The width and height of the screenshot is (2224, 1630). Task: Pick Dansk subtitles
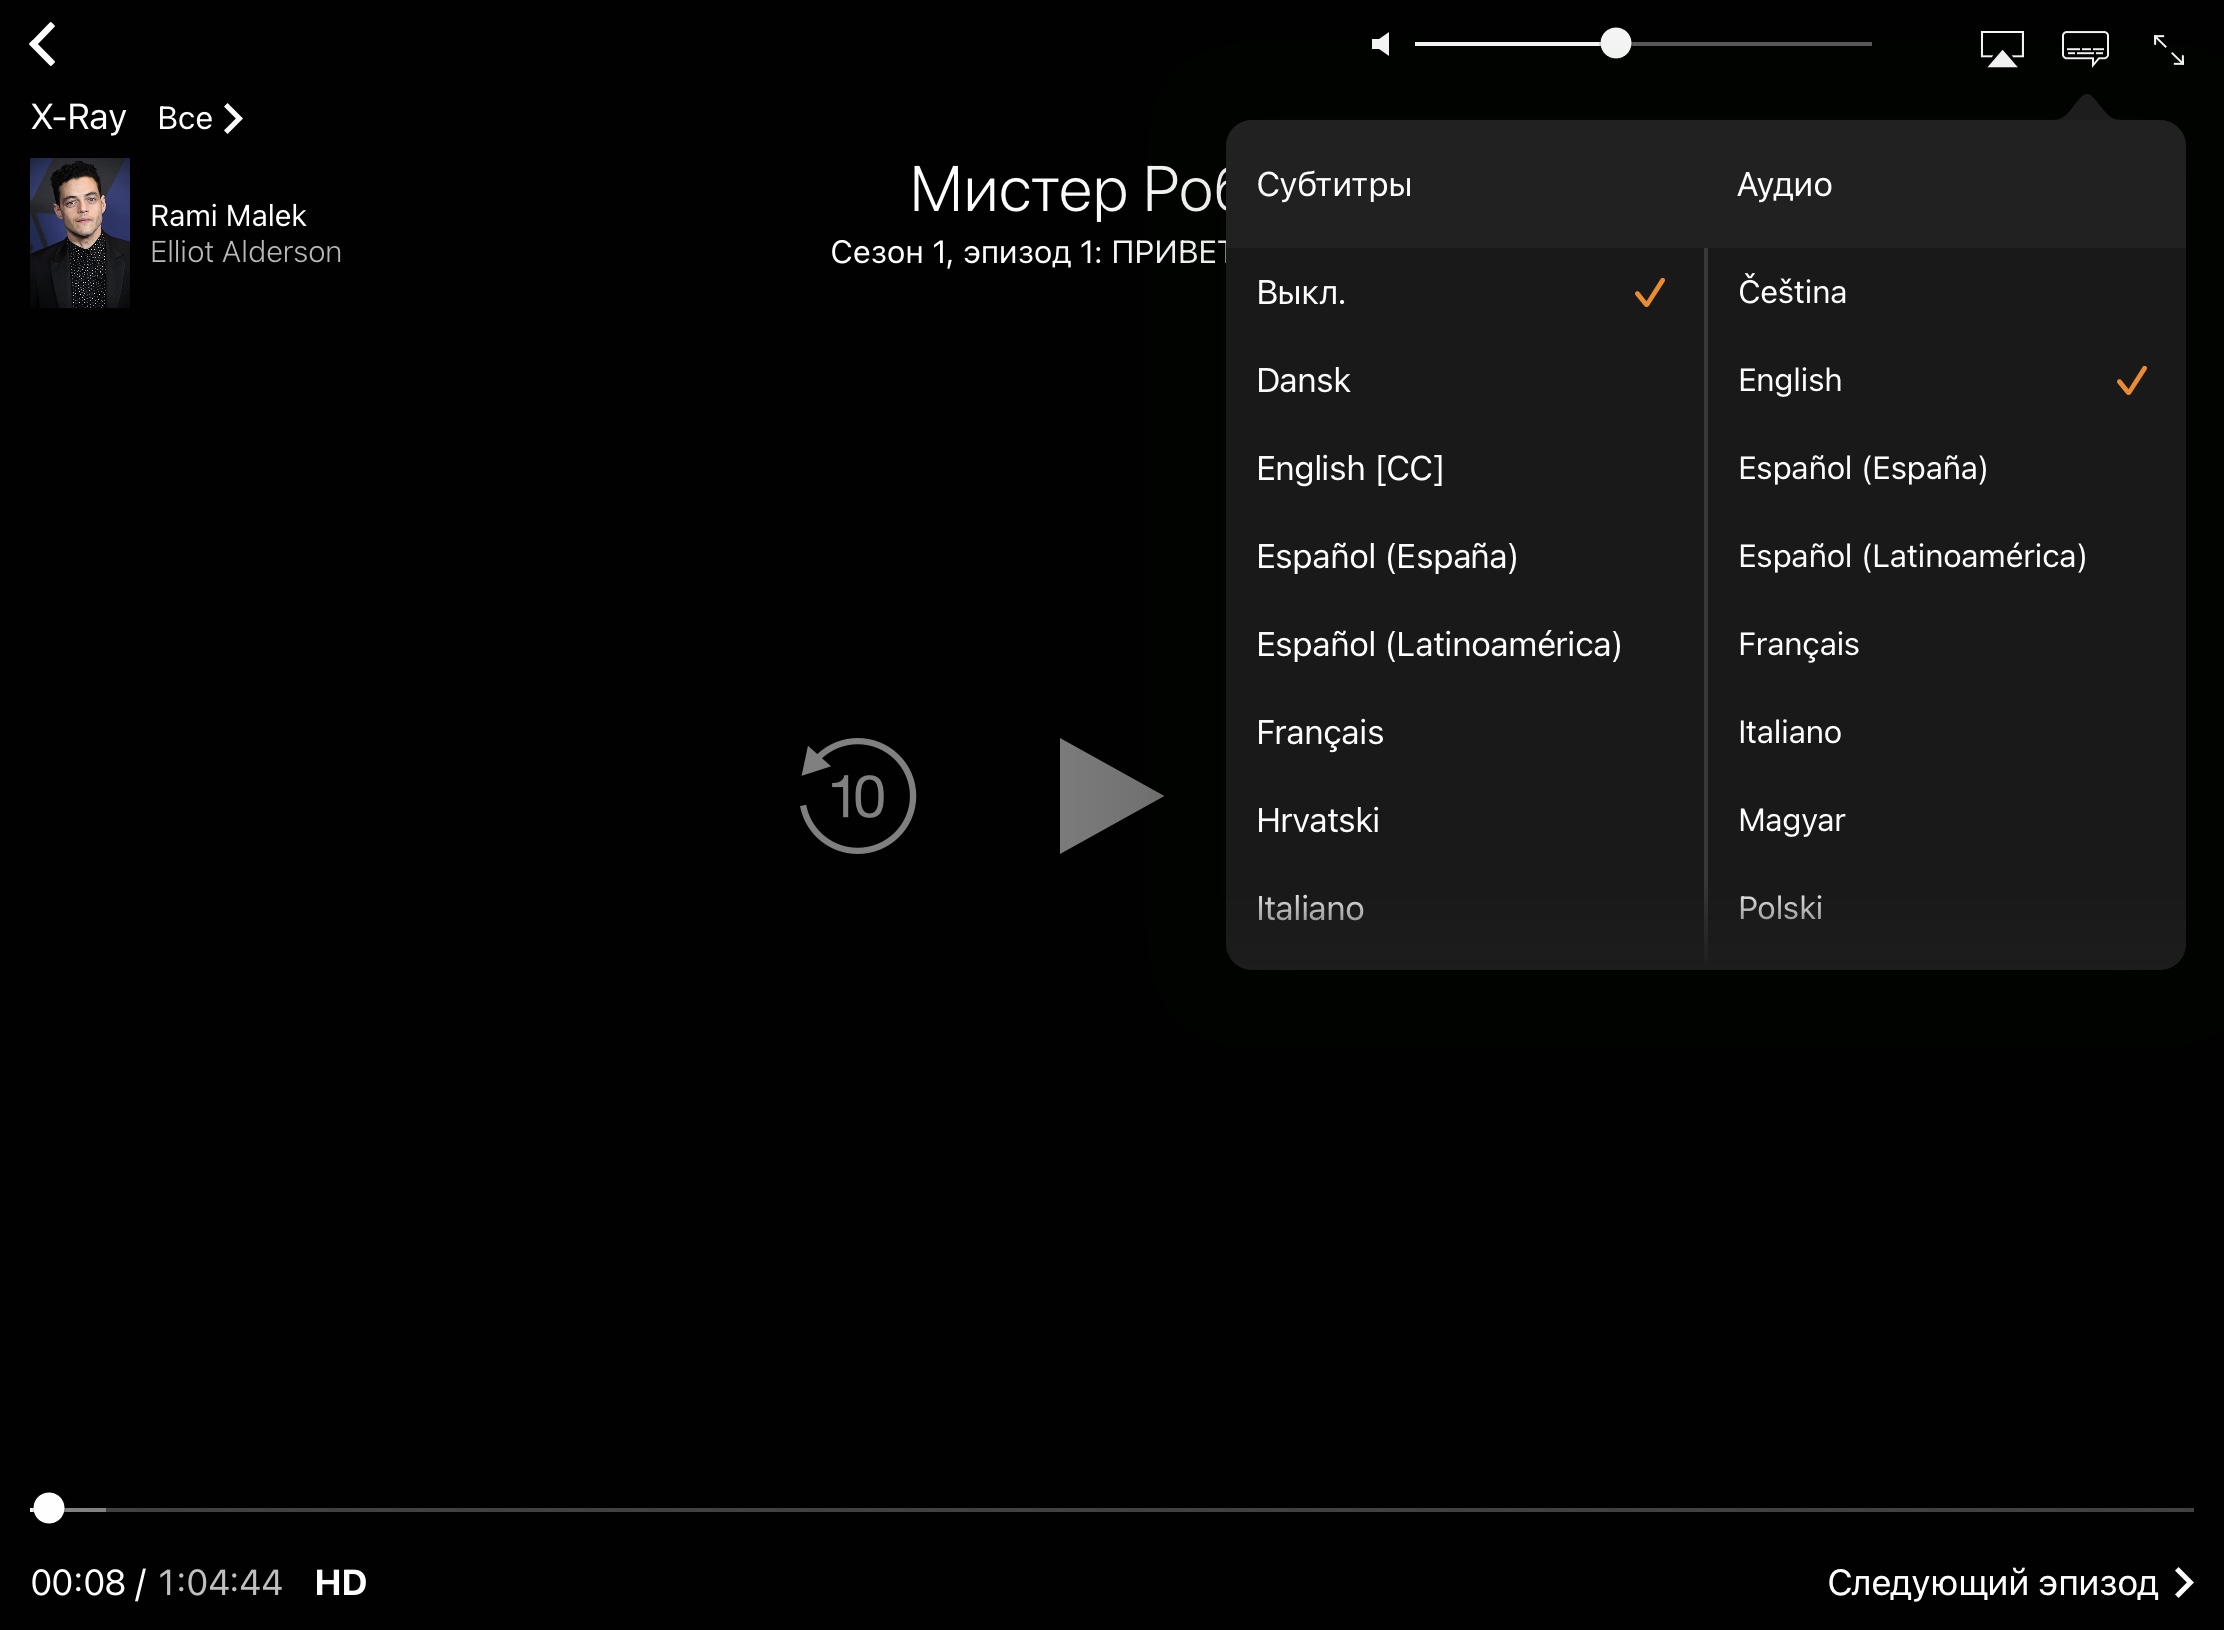[x=1303, y=381]
